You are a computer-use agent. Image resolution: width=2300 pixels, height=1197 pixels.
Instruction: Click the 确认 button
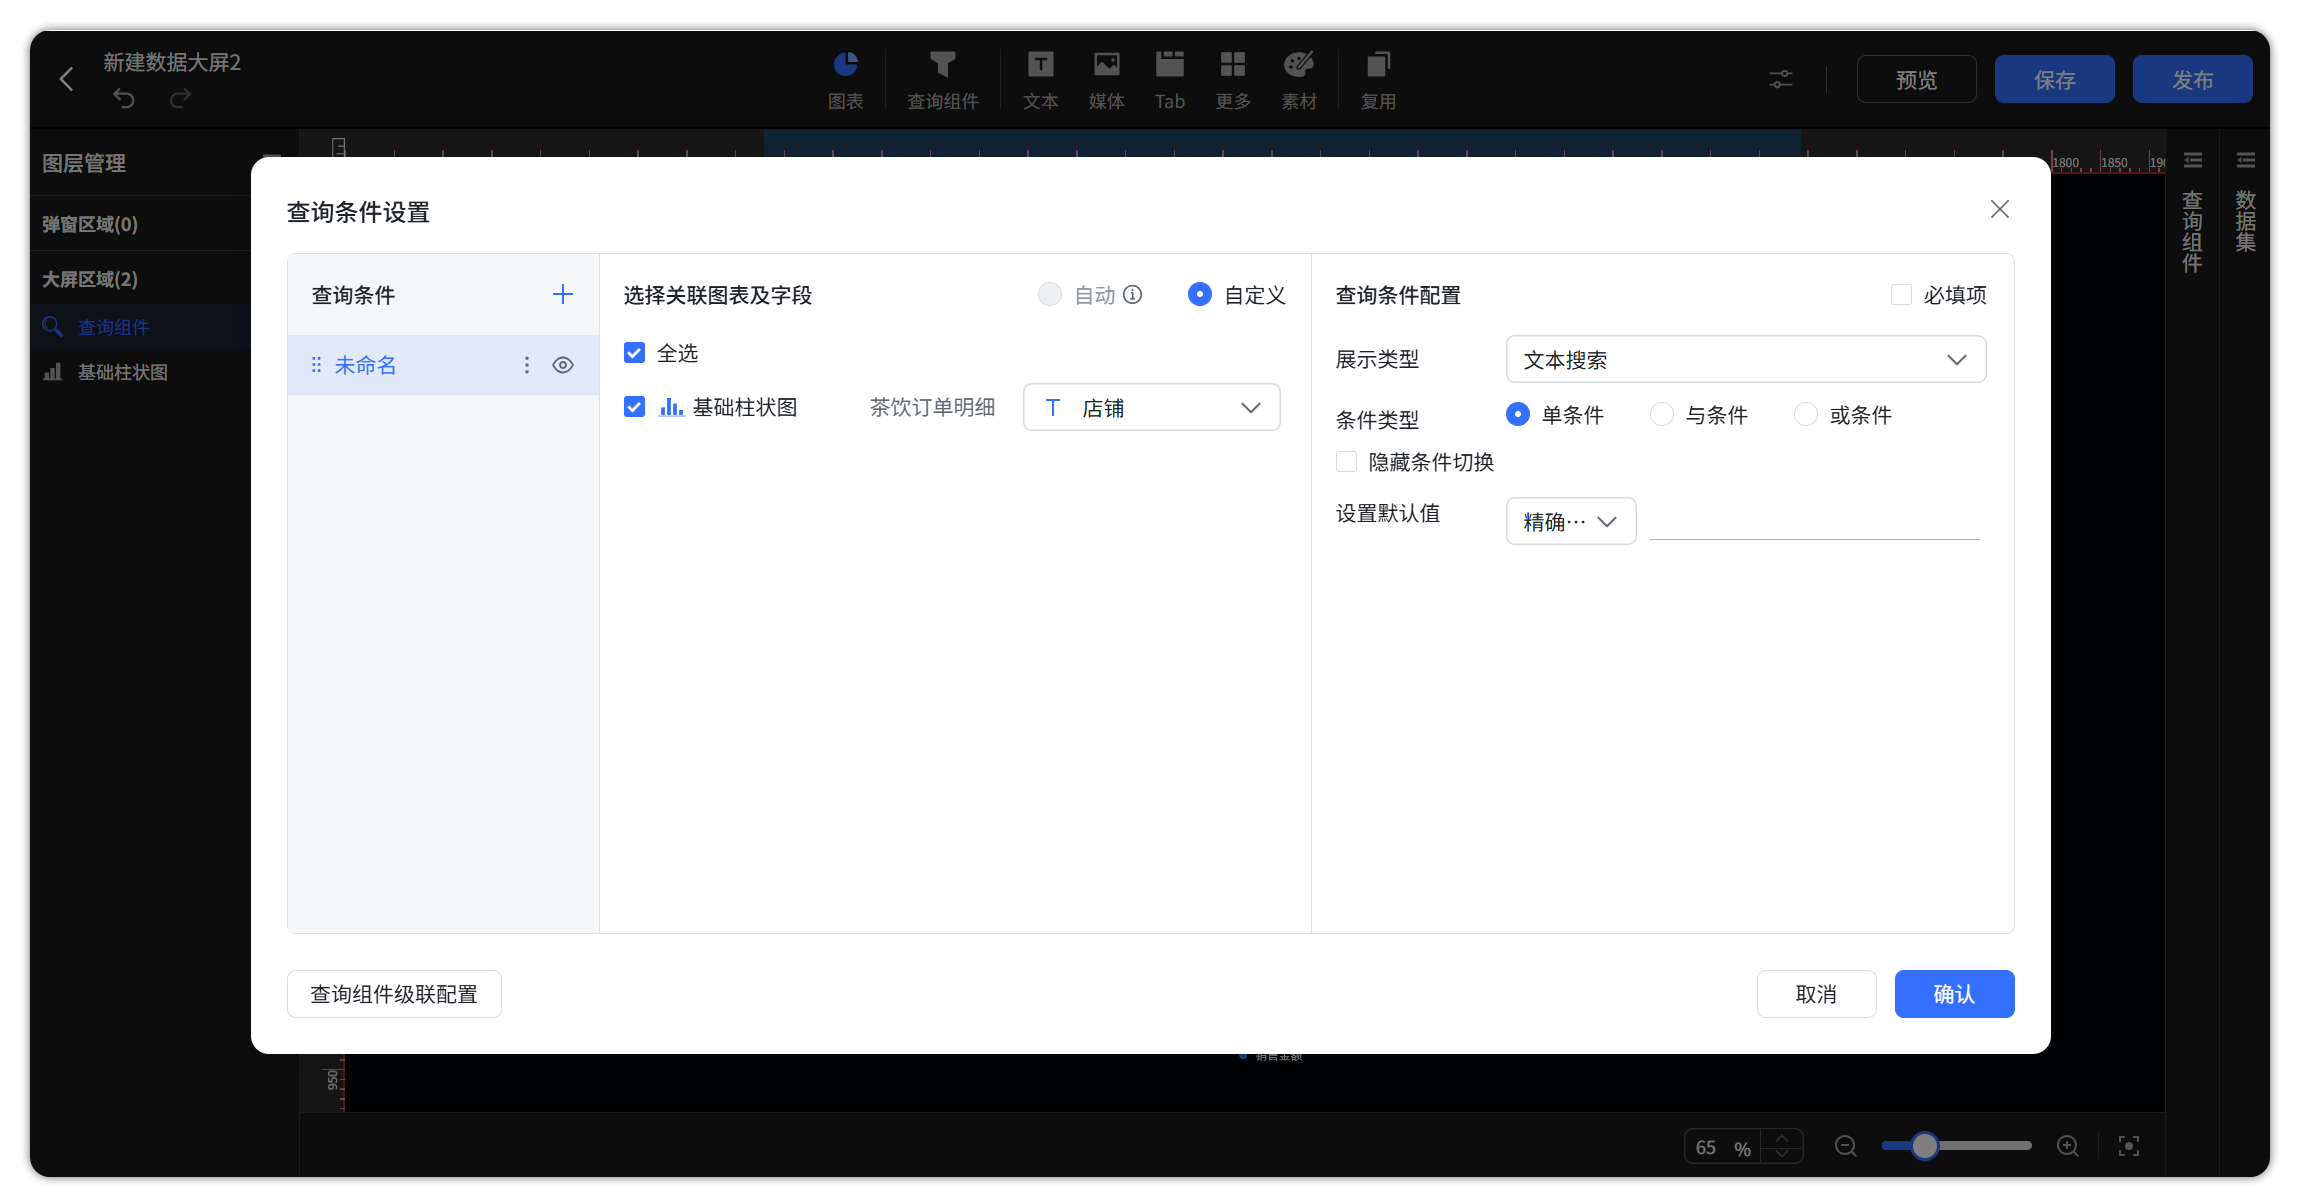[1954, 994]
